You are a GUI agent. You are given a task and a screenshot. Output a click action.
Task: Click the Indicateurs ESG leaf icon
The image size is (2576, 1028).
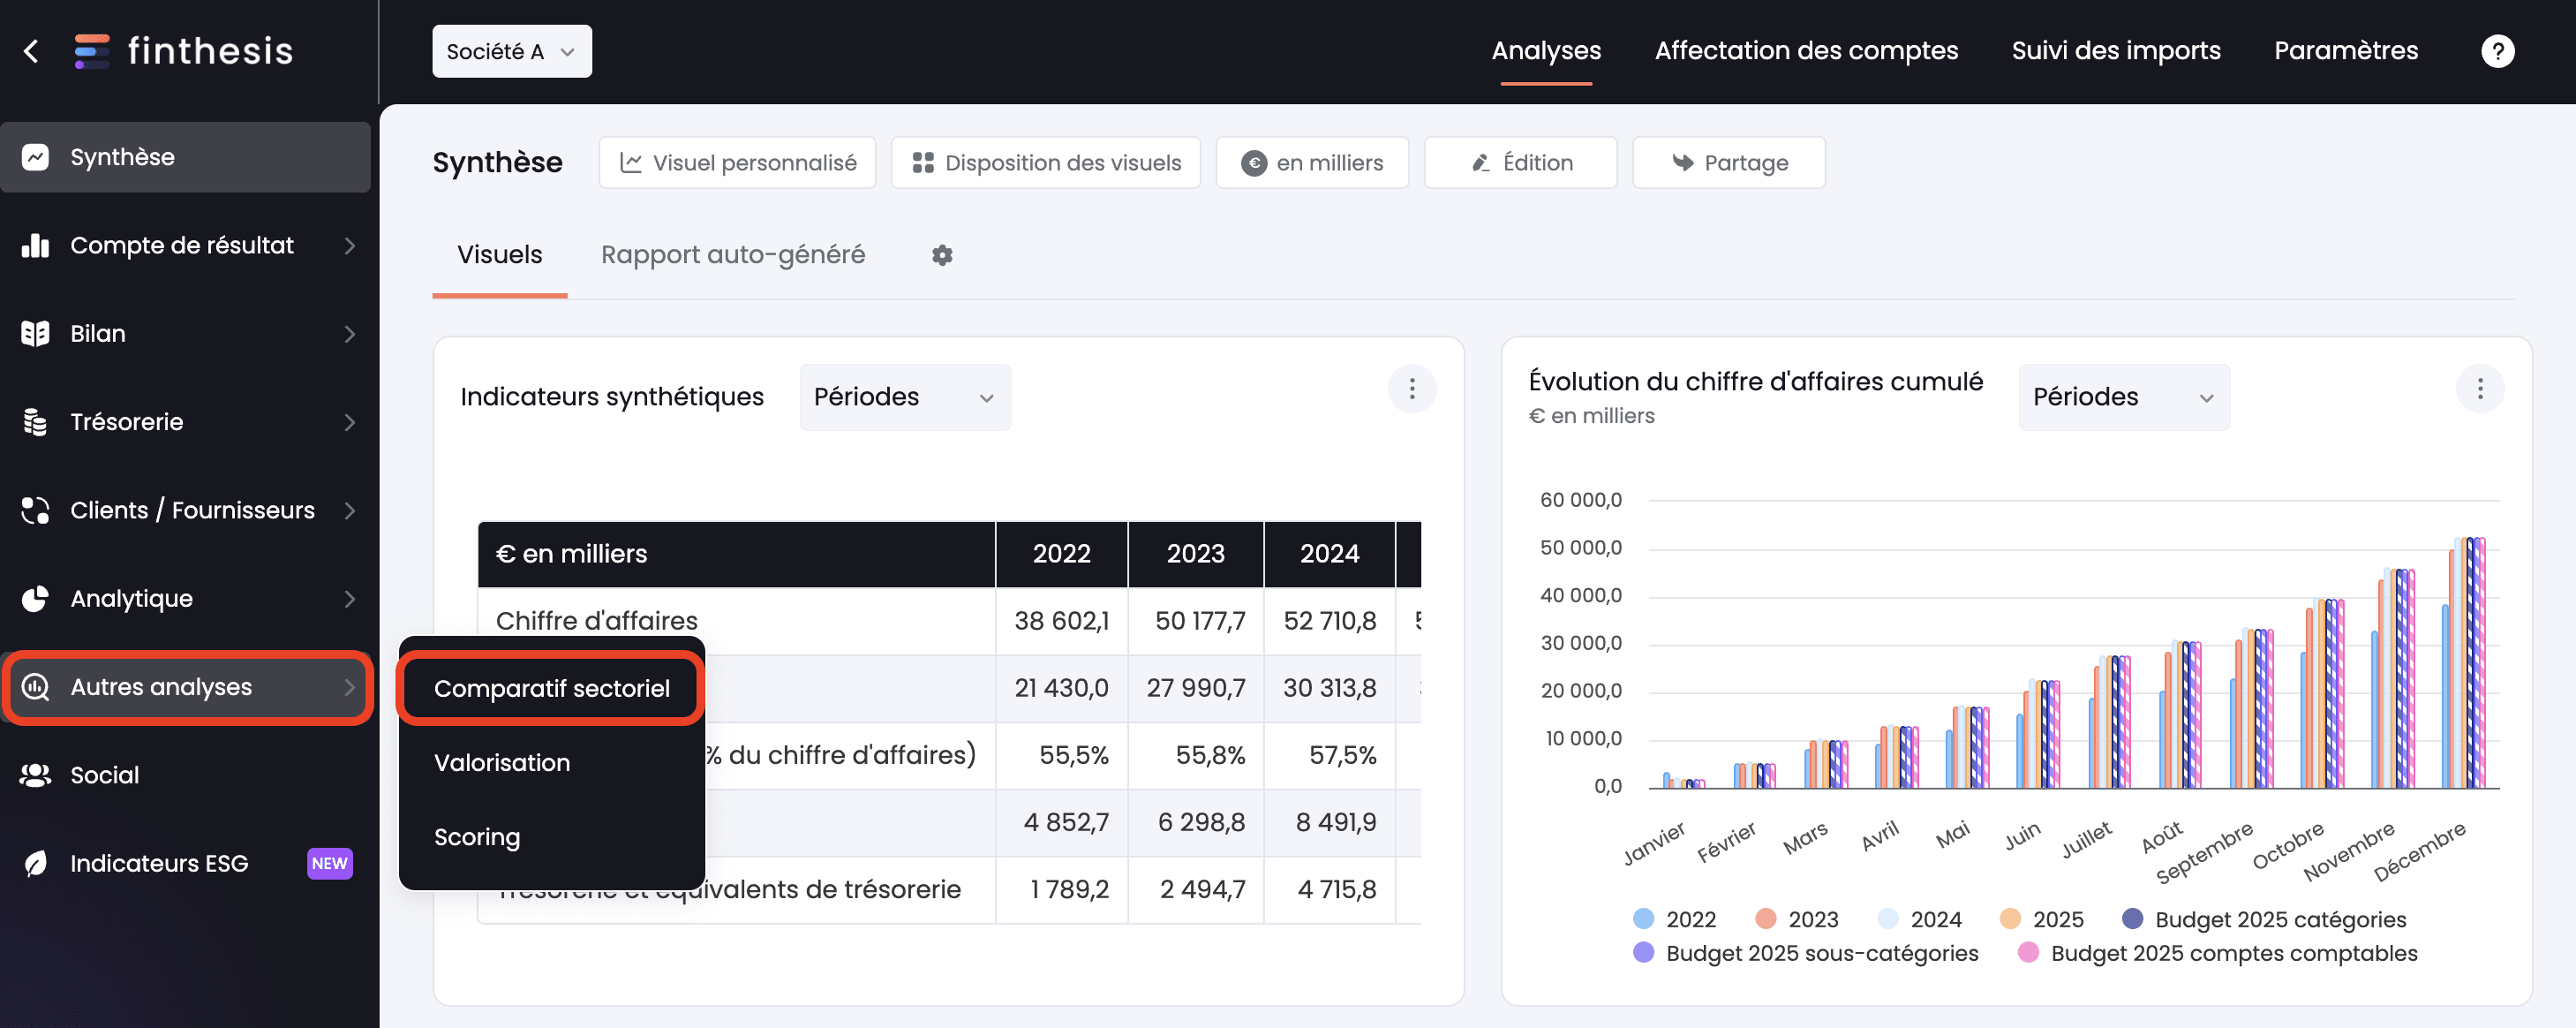35,863
